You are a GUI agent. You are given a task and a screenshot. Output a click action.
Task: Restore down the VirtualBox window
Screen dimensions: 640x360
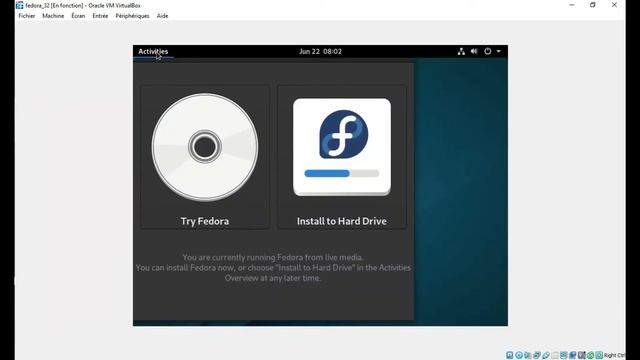593,5
